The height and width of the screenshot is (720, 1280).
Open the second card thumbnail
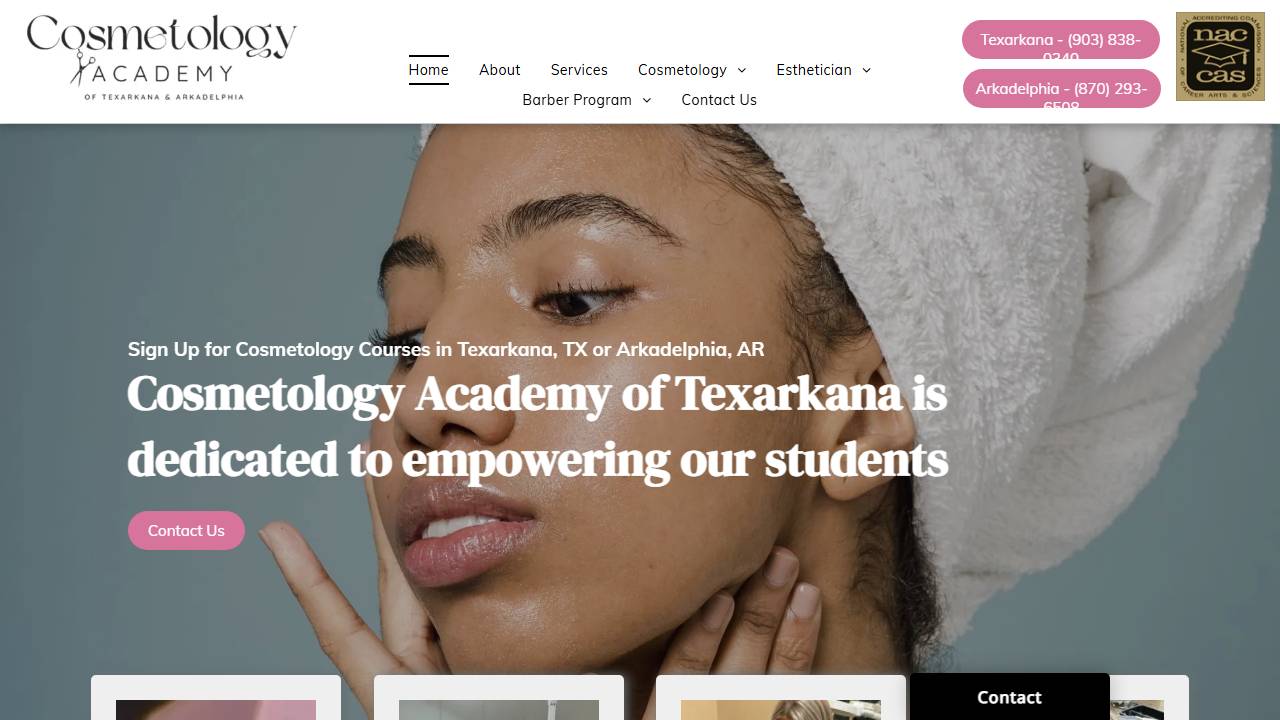499,709
